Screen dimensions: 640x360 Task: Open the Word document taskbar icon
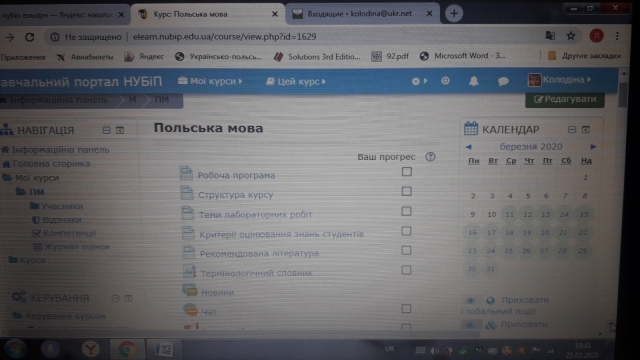164,349
